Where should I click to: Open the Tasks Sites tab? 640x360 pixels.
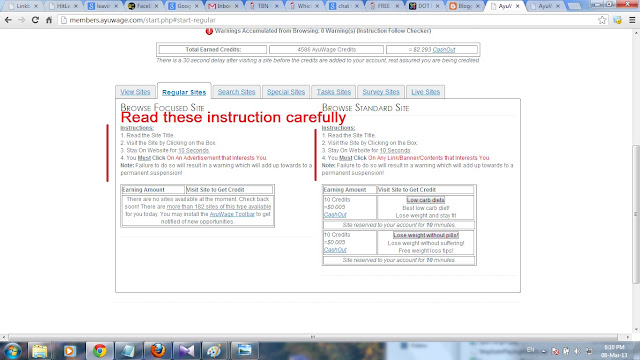pyautogui.click(x=333, y=92)
